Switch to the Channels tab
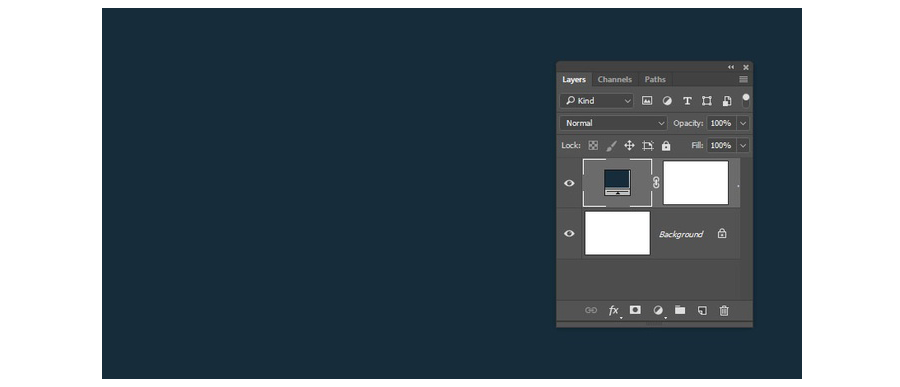 (x=615, y=79)
